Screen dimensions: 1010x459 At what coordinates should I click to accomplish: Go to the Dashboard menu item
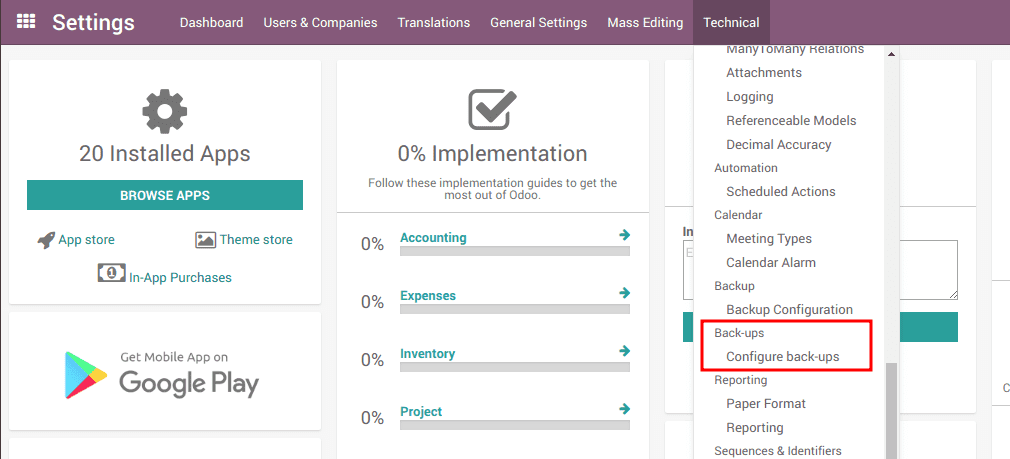pyautogui.click(x=211, y=22)
